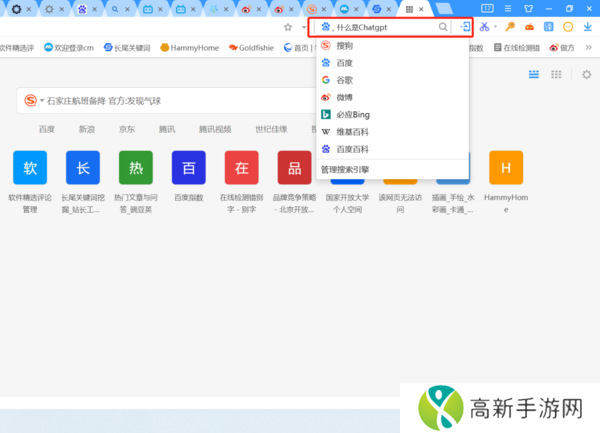Viewport: 600px width, 433px height.
Task: Click the scissors screenshot tool icon
Action: 484,27
